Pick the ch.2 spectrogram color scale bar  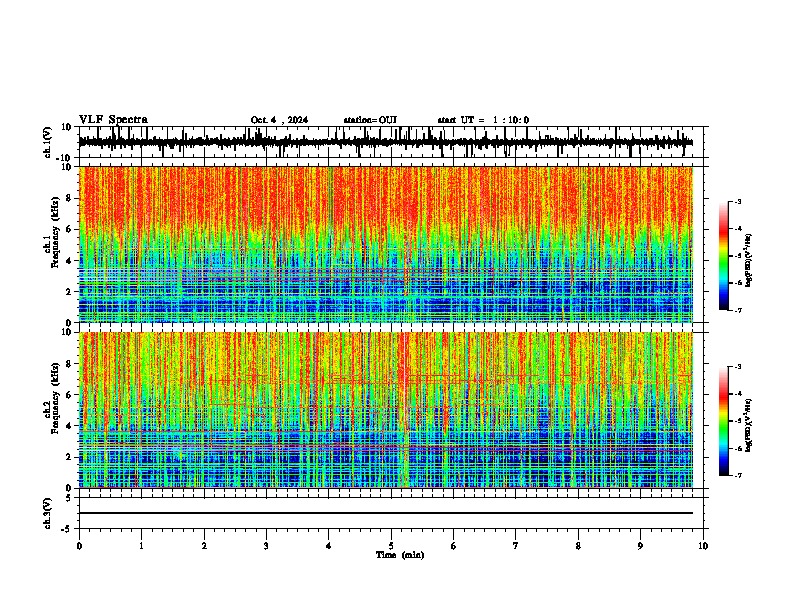723,421
